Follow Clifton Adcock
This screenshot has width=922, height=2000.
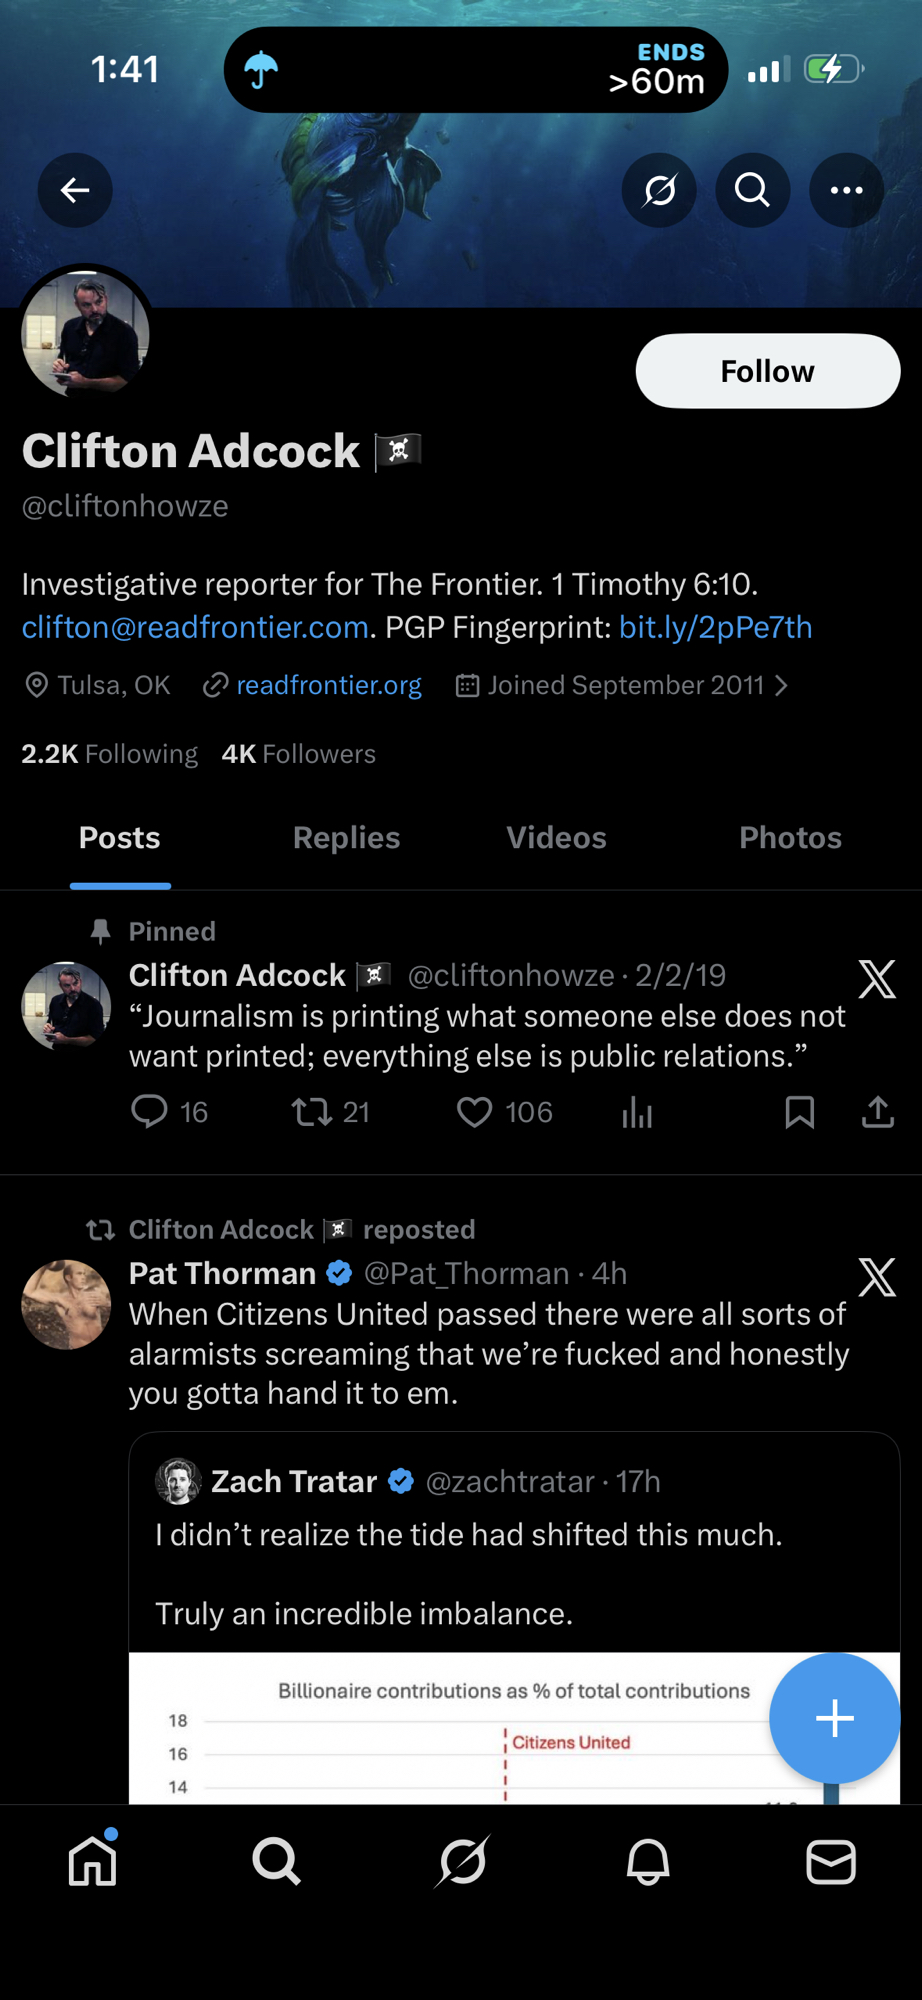pyautogui.click(x=767, y=371)
